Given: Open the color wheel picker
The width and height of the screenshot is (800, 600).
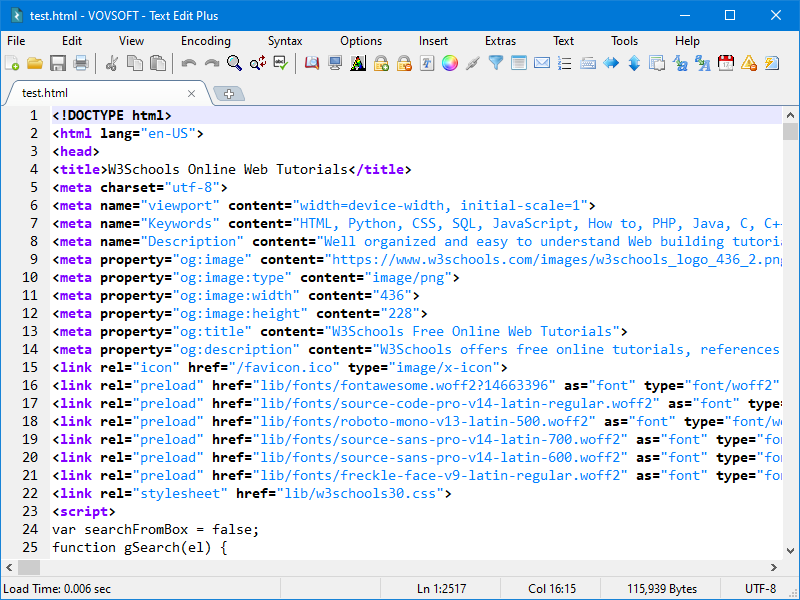Looking at the screenshot, I should (449, 63).
